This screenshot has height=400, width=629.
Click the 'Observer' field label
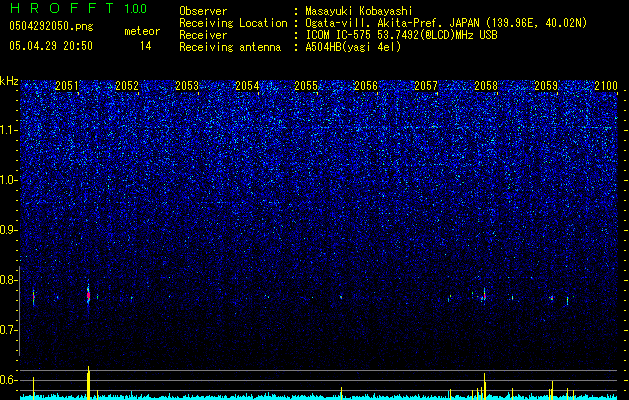[203, 11]
